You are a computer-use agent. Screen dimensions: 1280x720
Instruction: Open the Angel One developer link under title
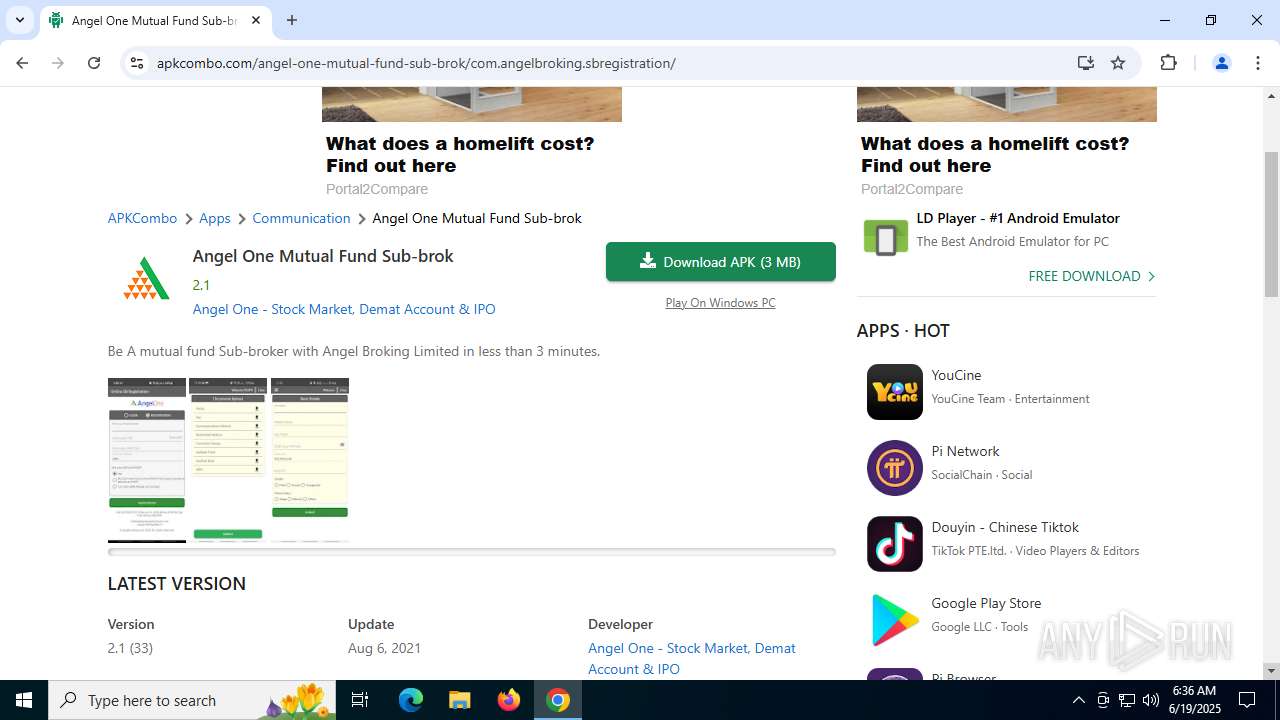coord(344,309)
